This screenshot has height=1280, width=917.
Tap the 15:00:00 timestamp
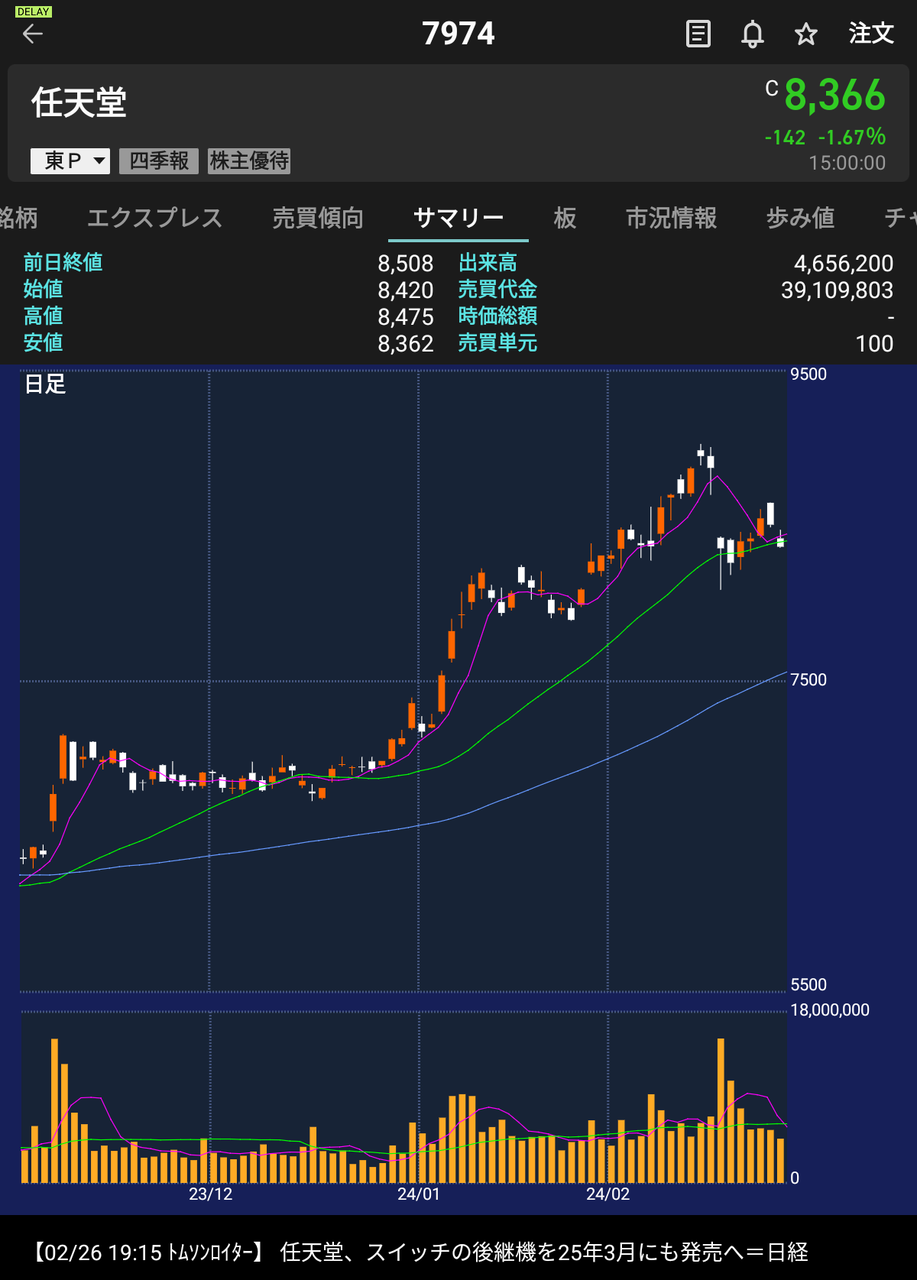coord(847,163)
